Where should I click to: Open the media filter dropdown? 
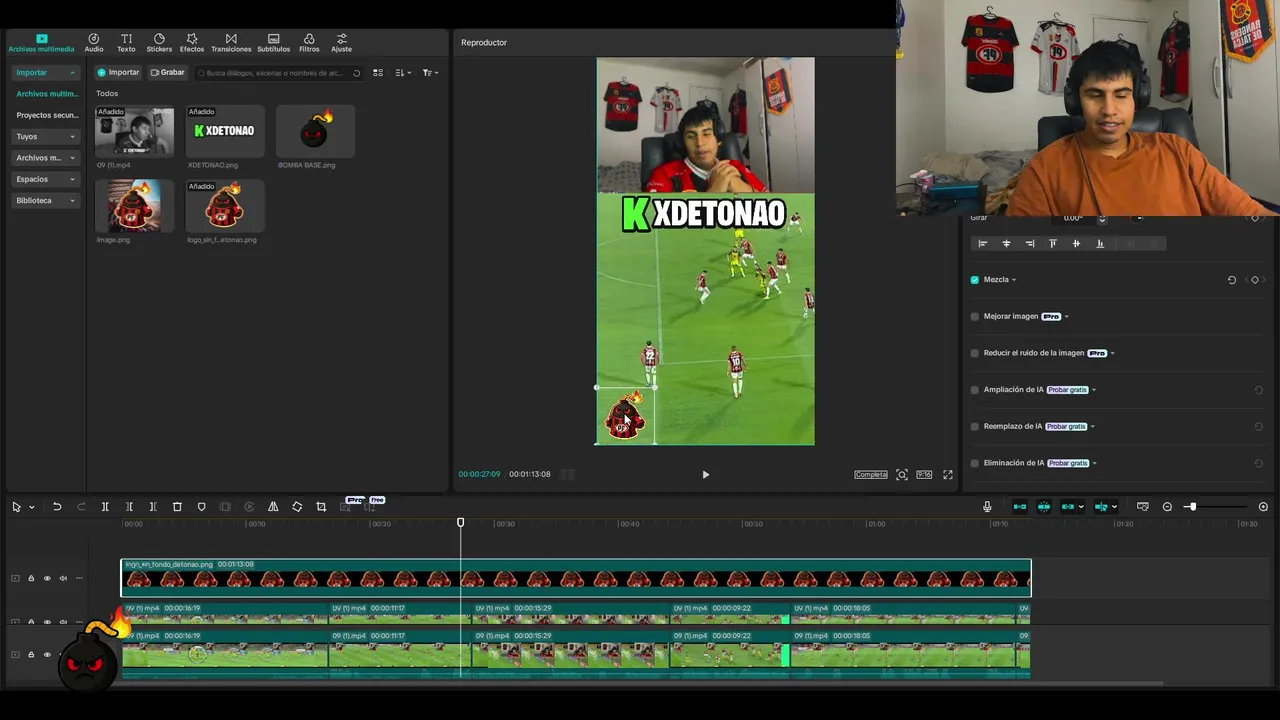tap(430, 73)
